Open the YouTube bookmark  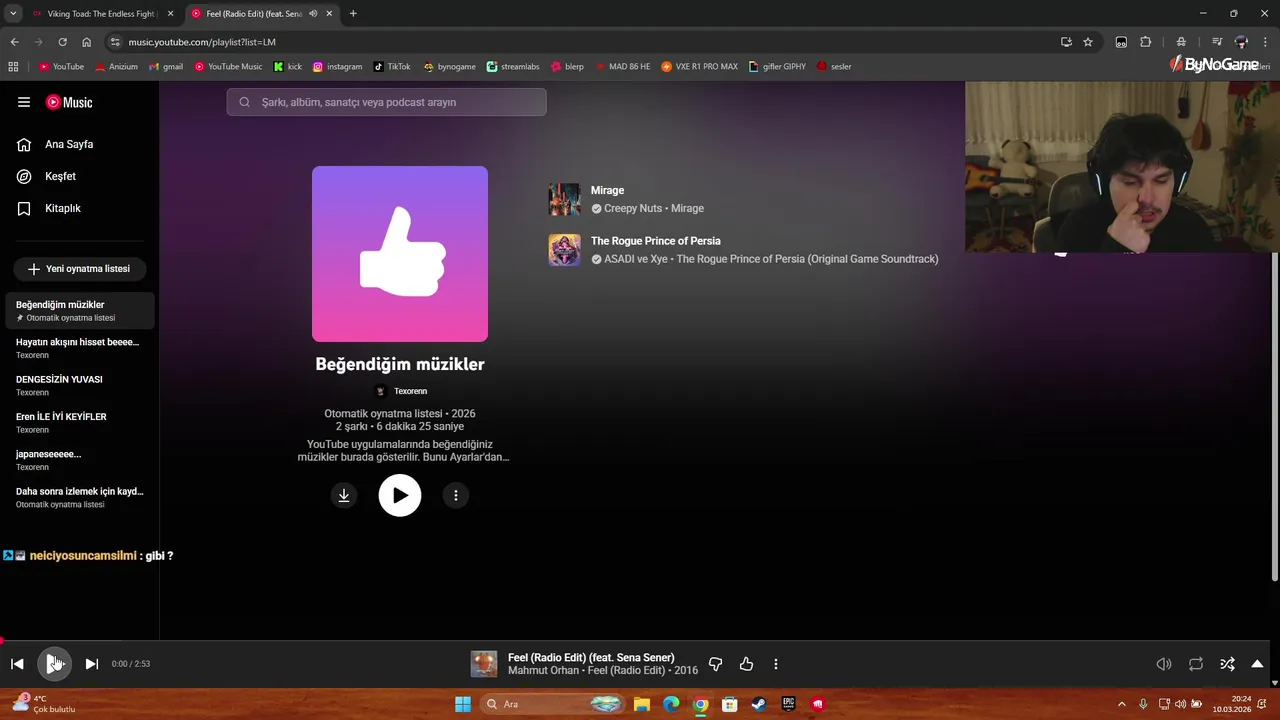(x=61, y=67)
